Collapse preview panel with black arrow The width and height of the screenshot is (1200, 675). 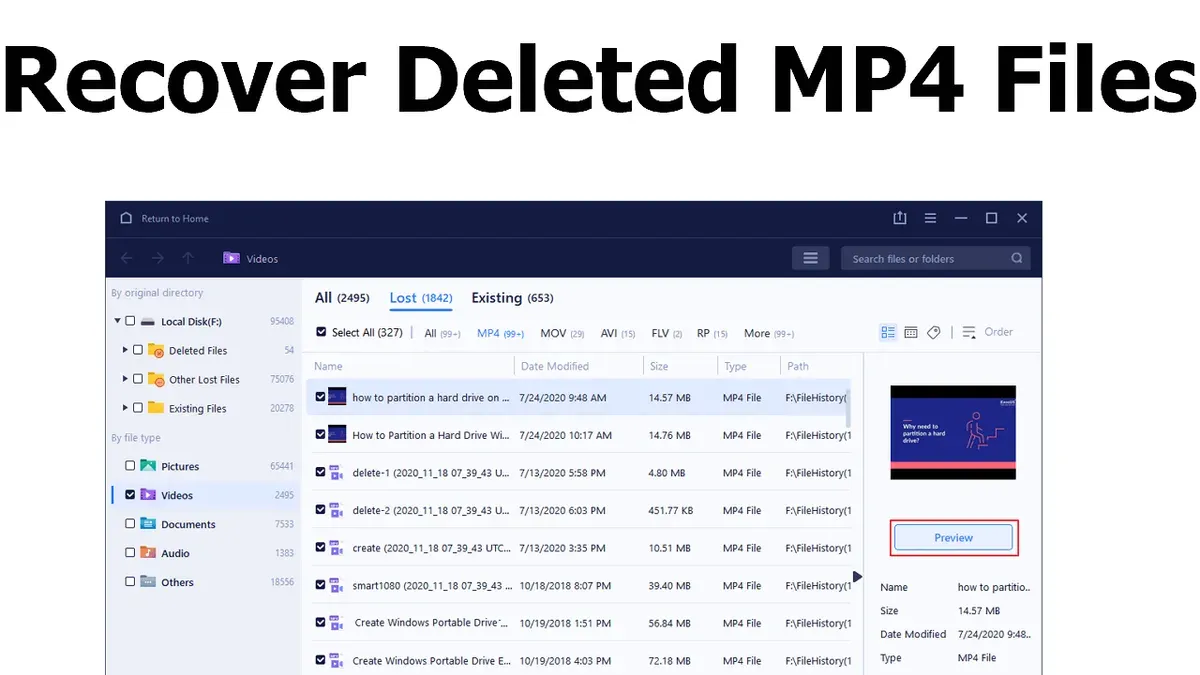(x=857, y=577)
